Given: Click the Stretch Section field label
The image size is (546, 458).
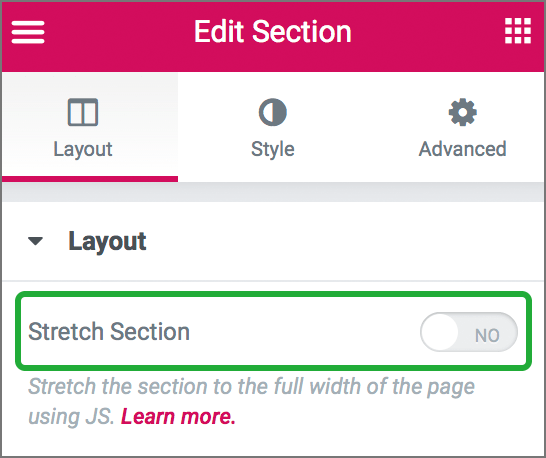Looking at the screenshot, I should tap(109, 331).
